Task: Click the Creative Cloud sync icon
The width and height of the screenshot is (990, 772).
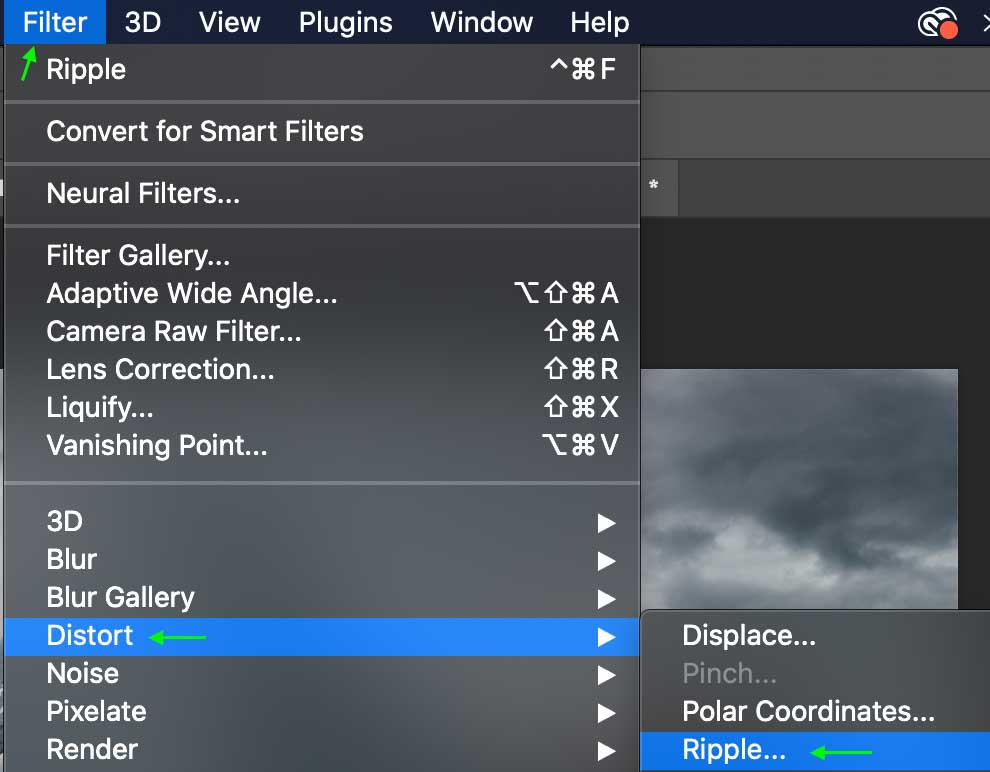Action: click(x=938, y=23)
